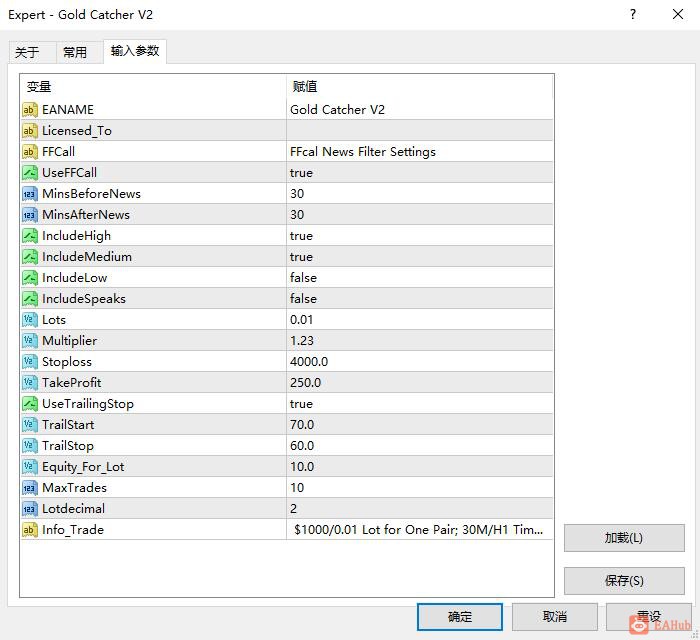This screenshot has height=640, width=700.
Task: Click the Multiplier value 1.23
Action: (x=302, y=341)
